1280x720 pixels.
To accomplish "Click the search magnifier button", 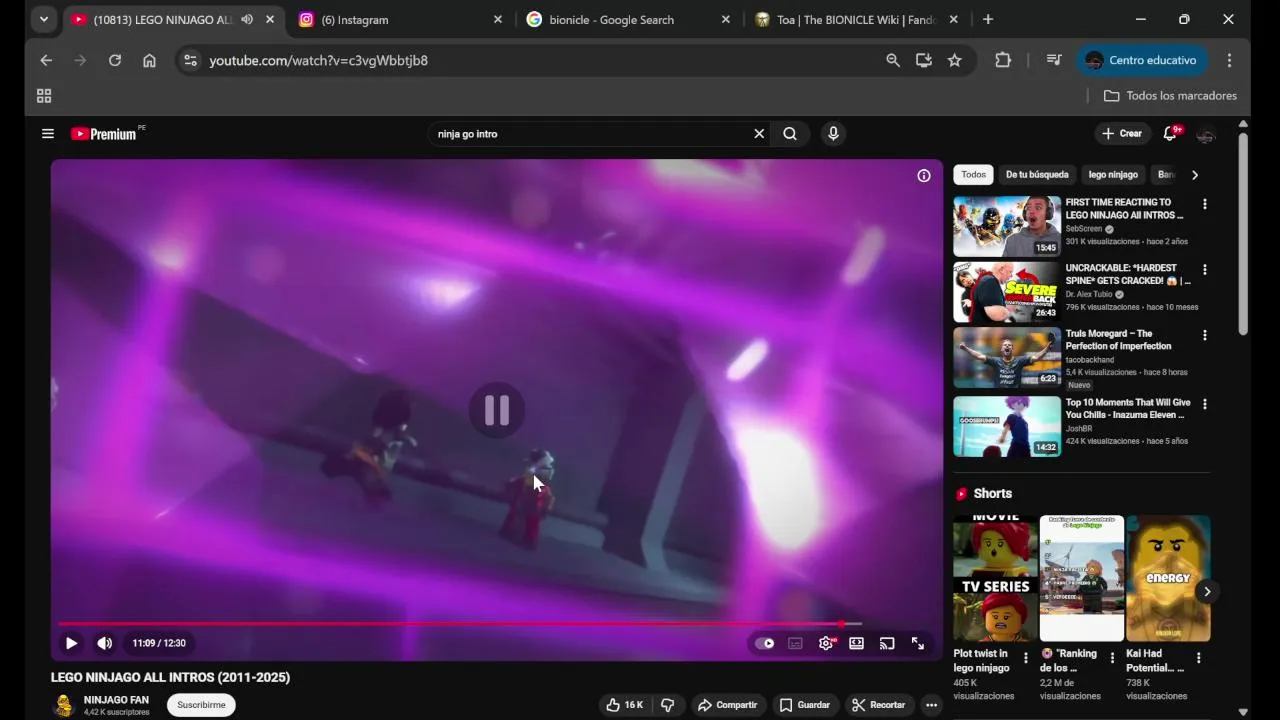I will (790, 134).
